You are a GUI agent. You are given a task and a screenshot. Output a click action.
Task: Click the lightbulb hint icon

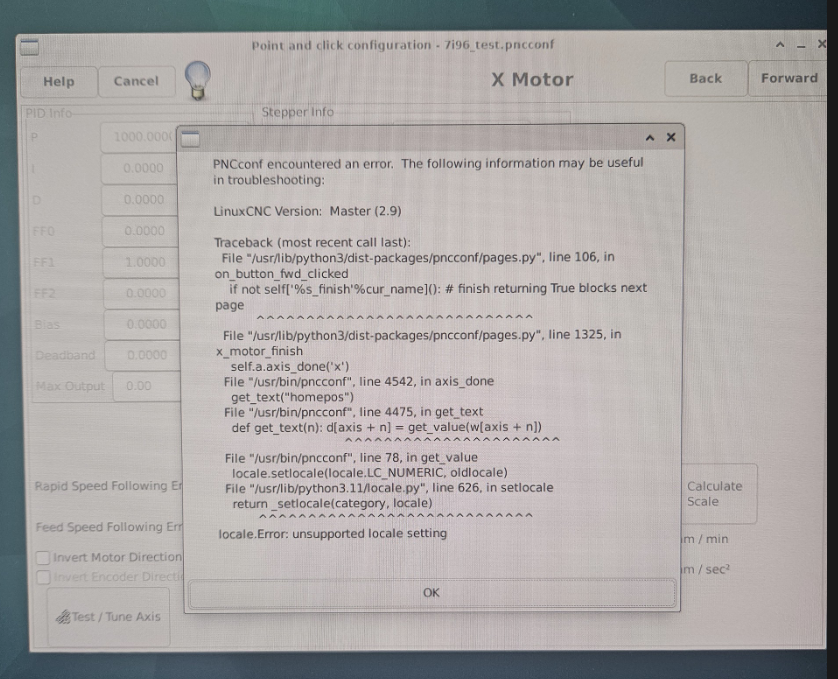(197, 80)
